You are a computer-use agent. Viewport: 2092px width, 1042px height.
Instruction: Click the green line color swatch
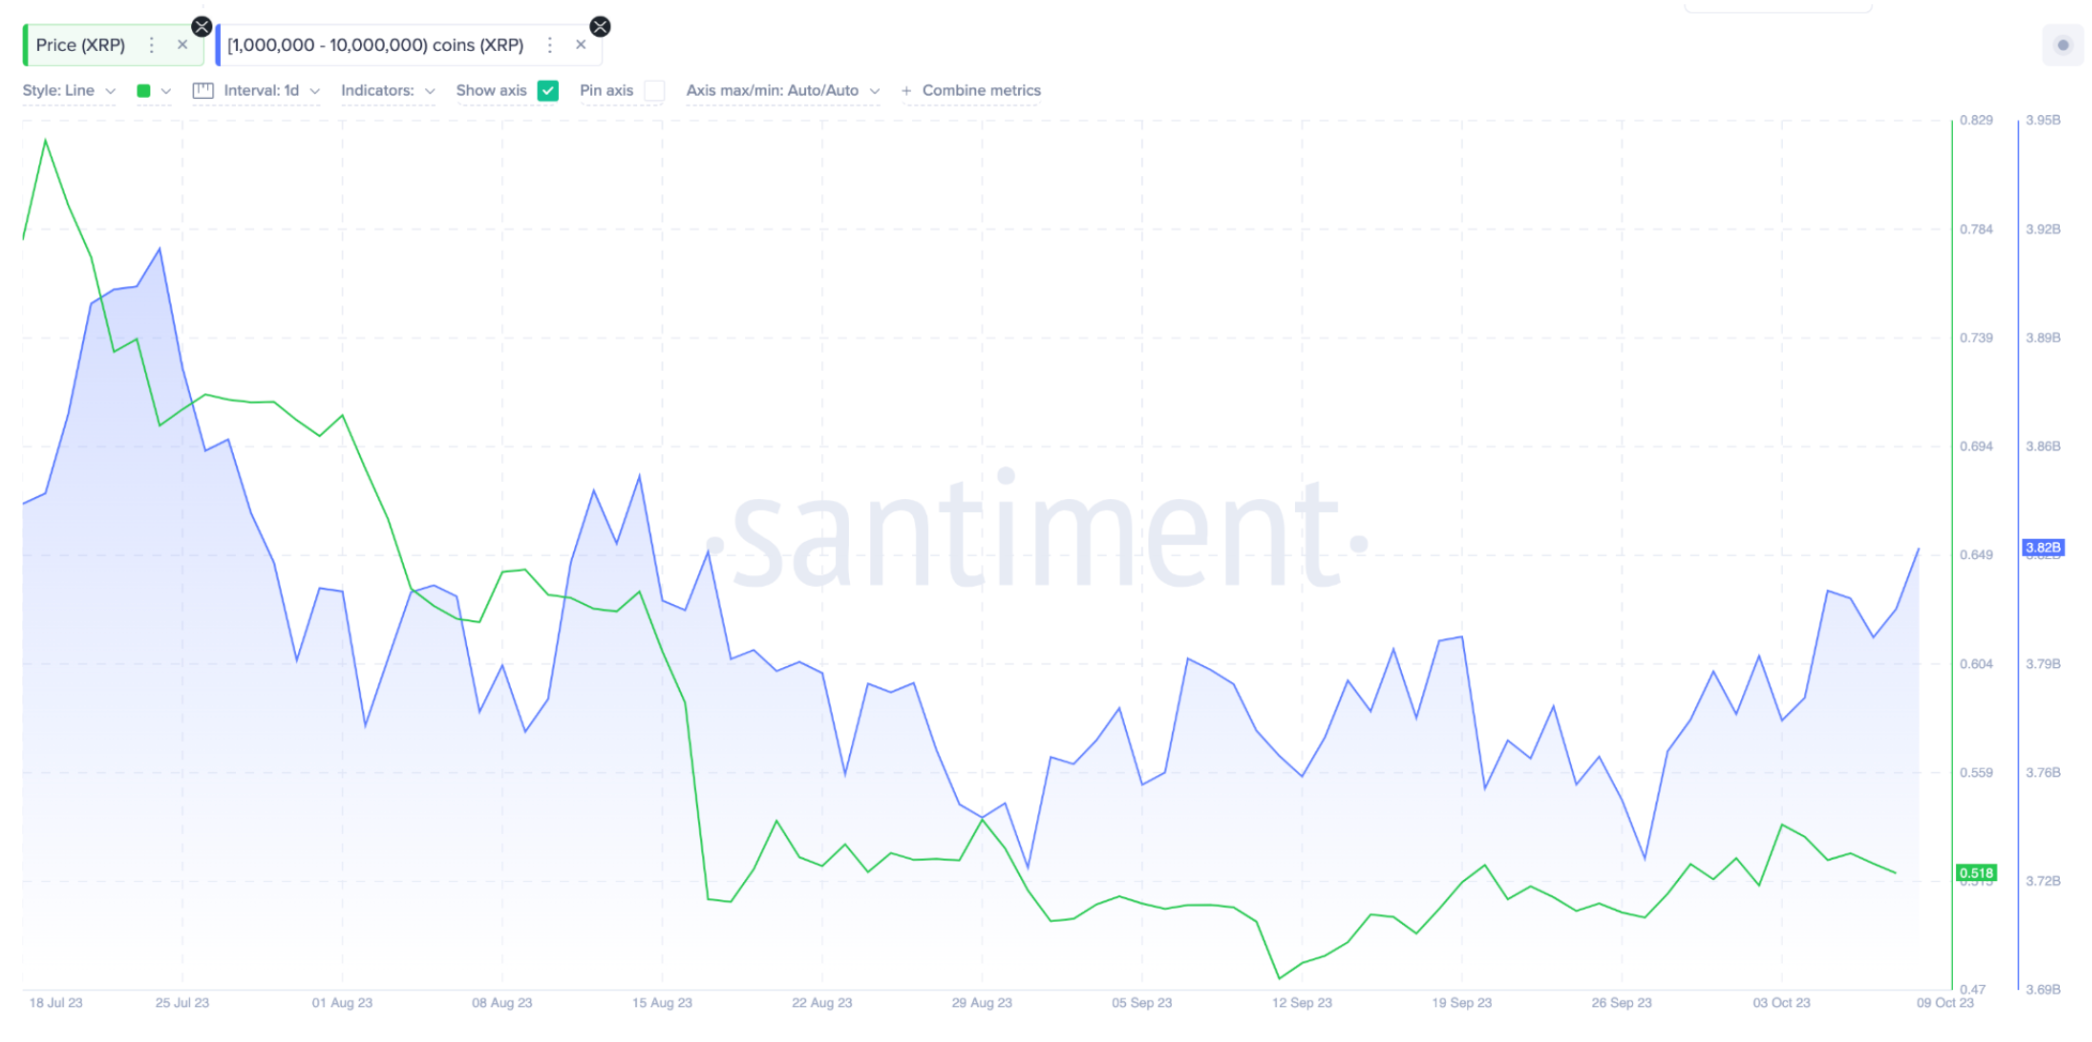pos(143,91)
